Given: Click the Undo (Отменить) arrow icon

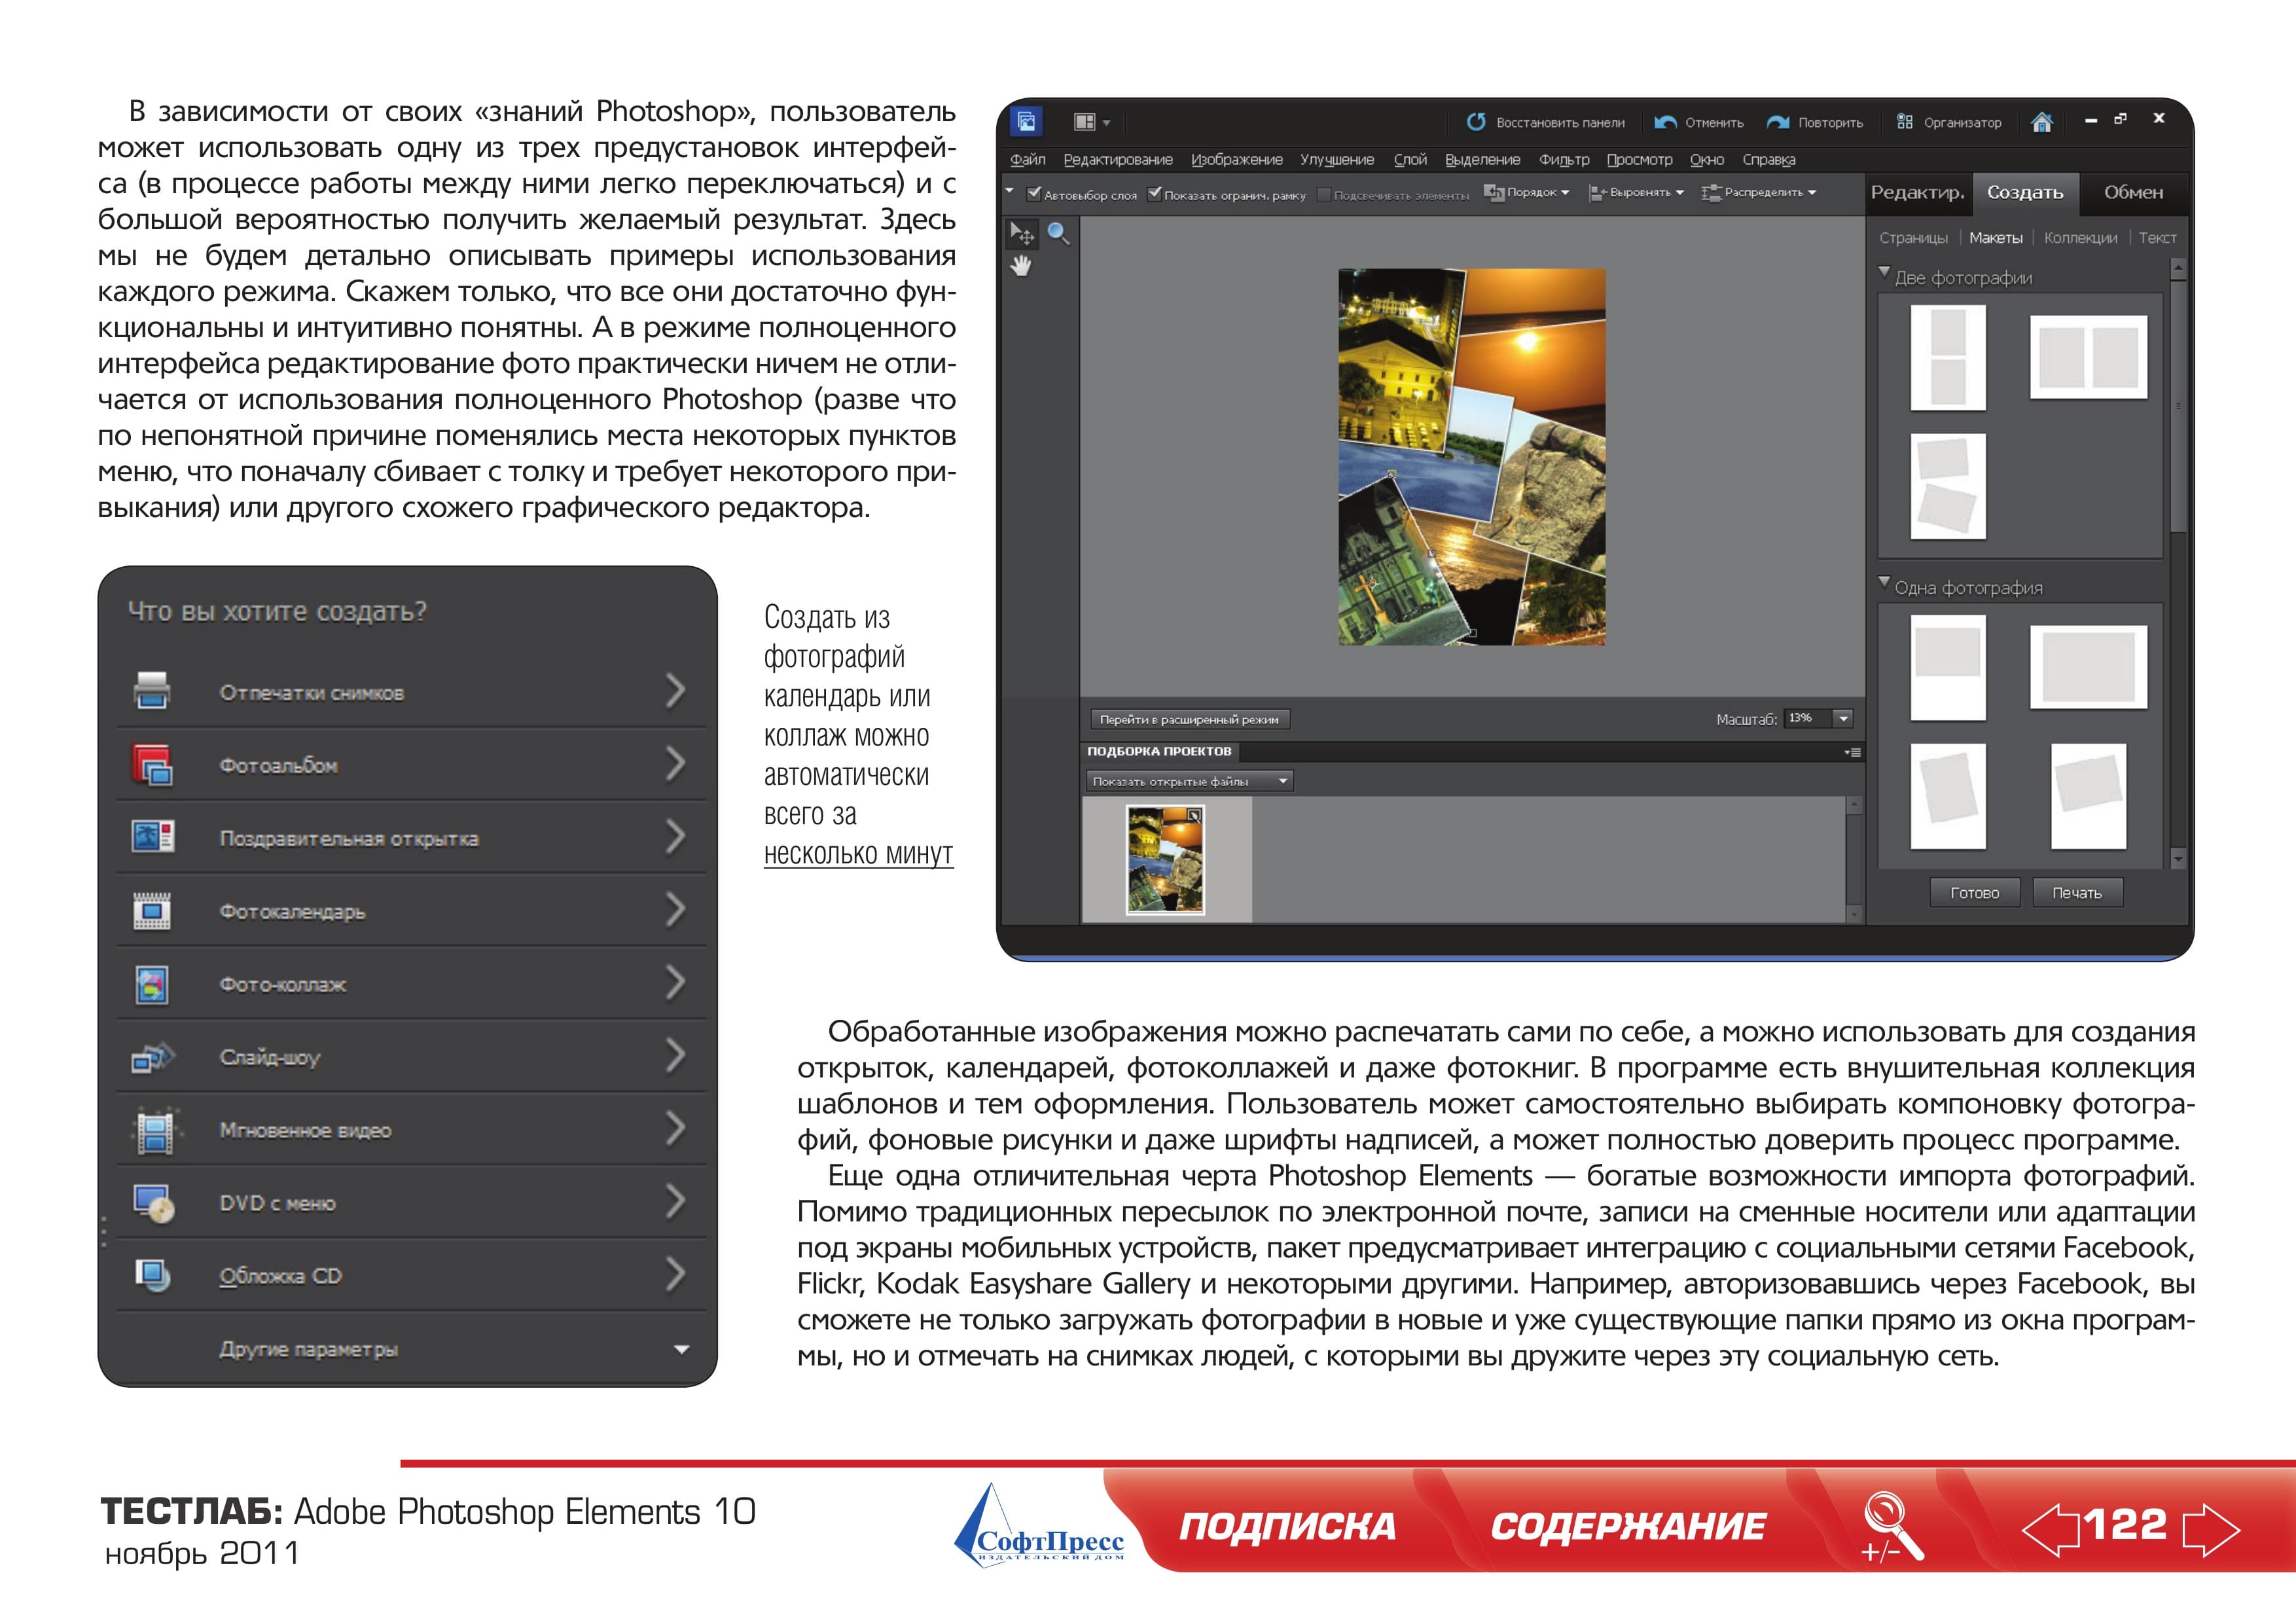Looking at the screenshot, I should 1665,122.
